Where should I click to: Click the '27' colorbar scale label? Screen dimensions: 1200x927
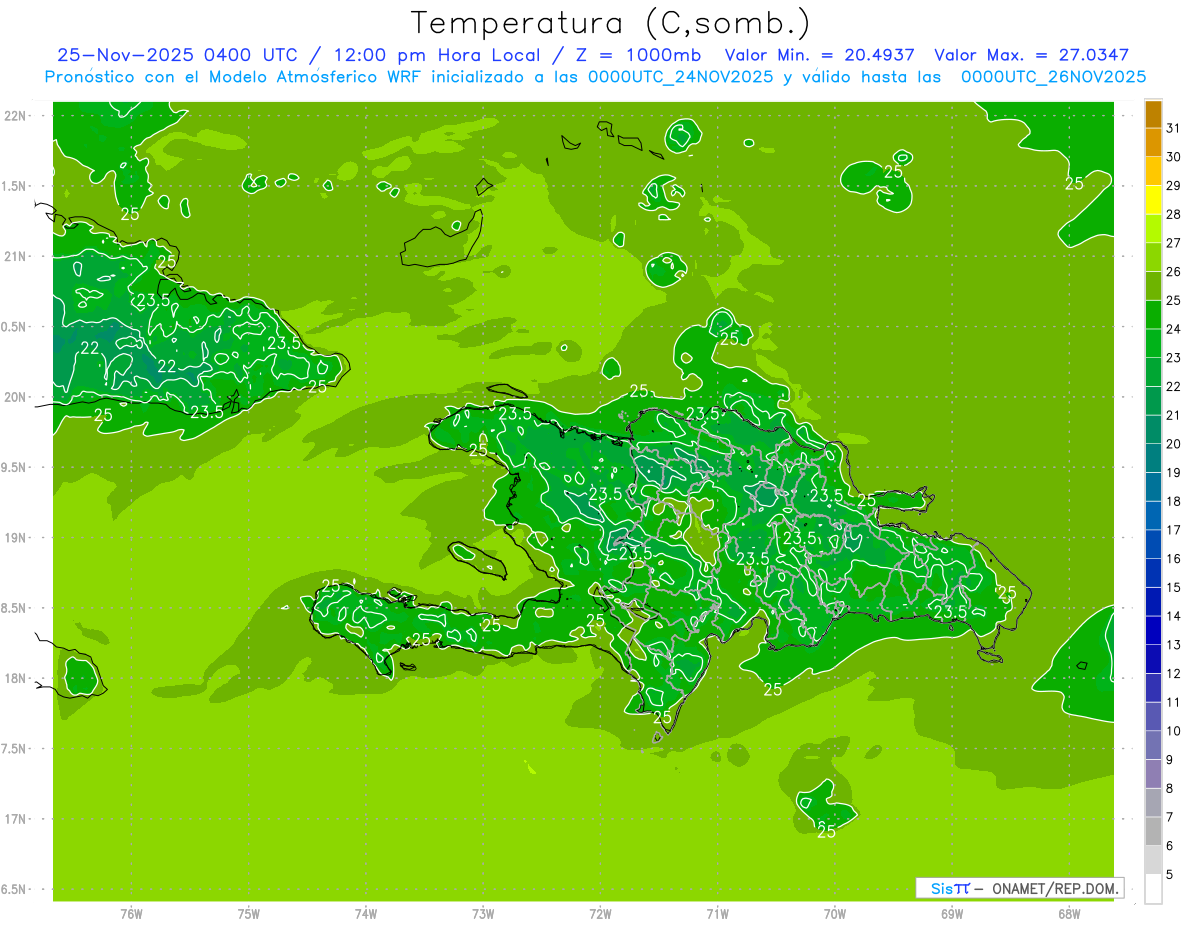(x=1173, y=243)
